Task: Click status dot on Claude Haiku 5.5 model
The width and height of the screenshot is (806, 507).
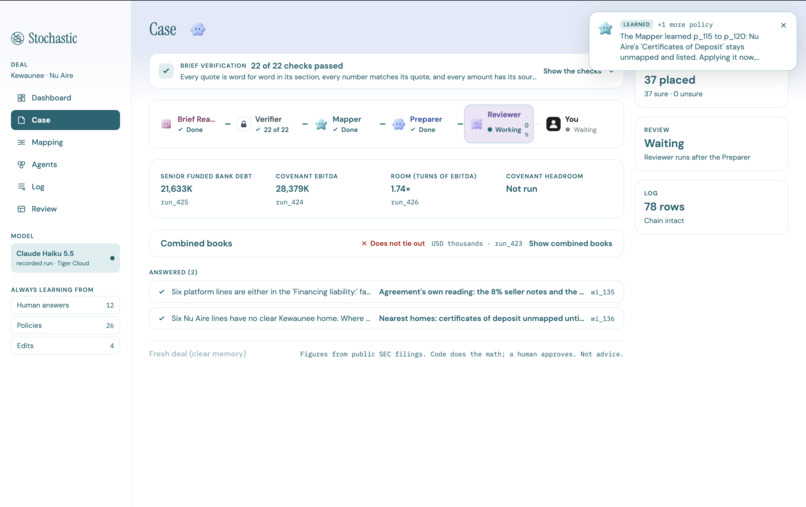Action: 112,258
